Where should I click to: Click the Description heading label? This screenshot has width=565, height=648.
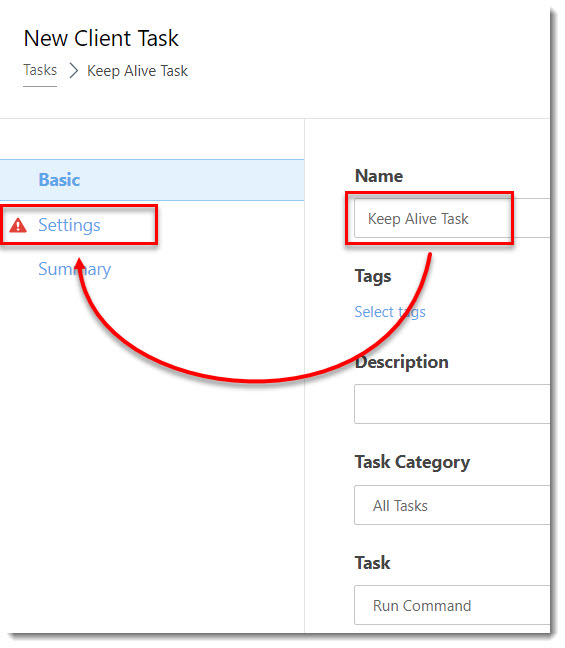402,362
